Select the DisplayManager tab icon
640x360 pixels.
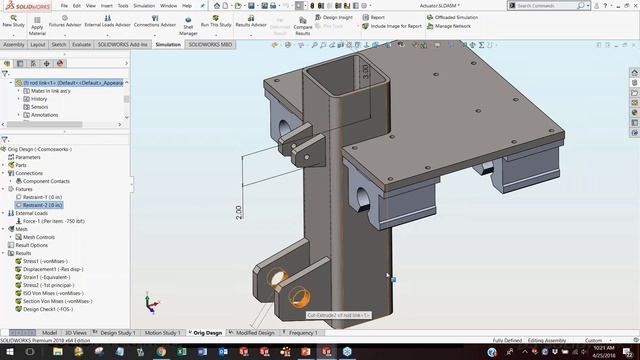(x=60, y=63)
